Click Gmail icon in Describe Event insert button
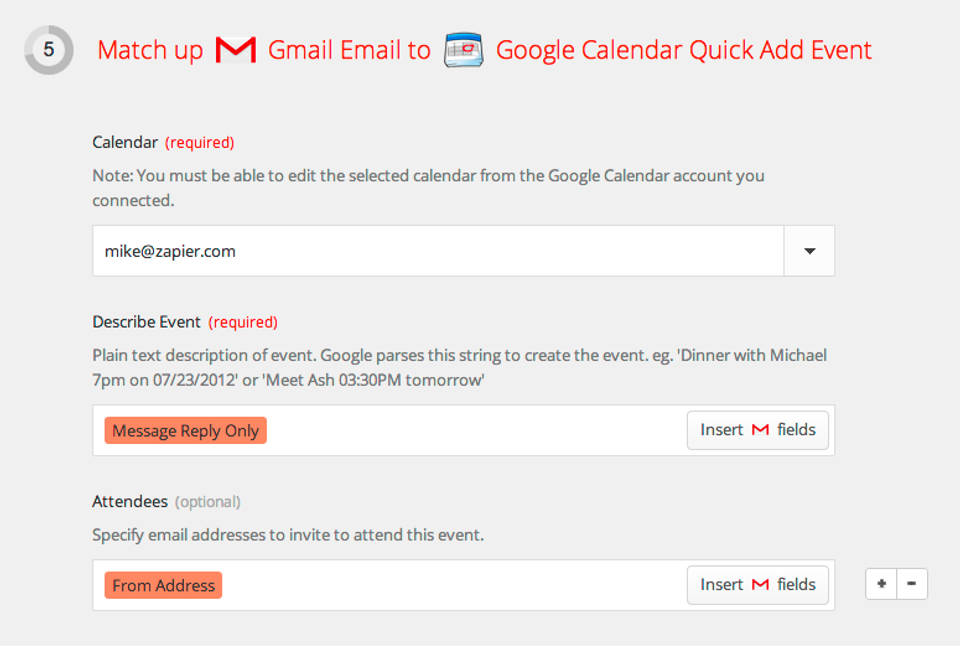 click(x=760, y=430)
